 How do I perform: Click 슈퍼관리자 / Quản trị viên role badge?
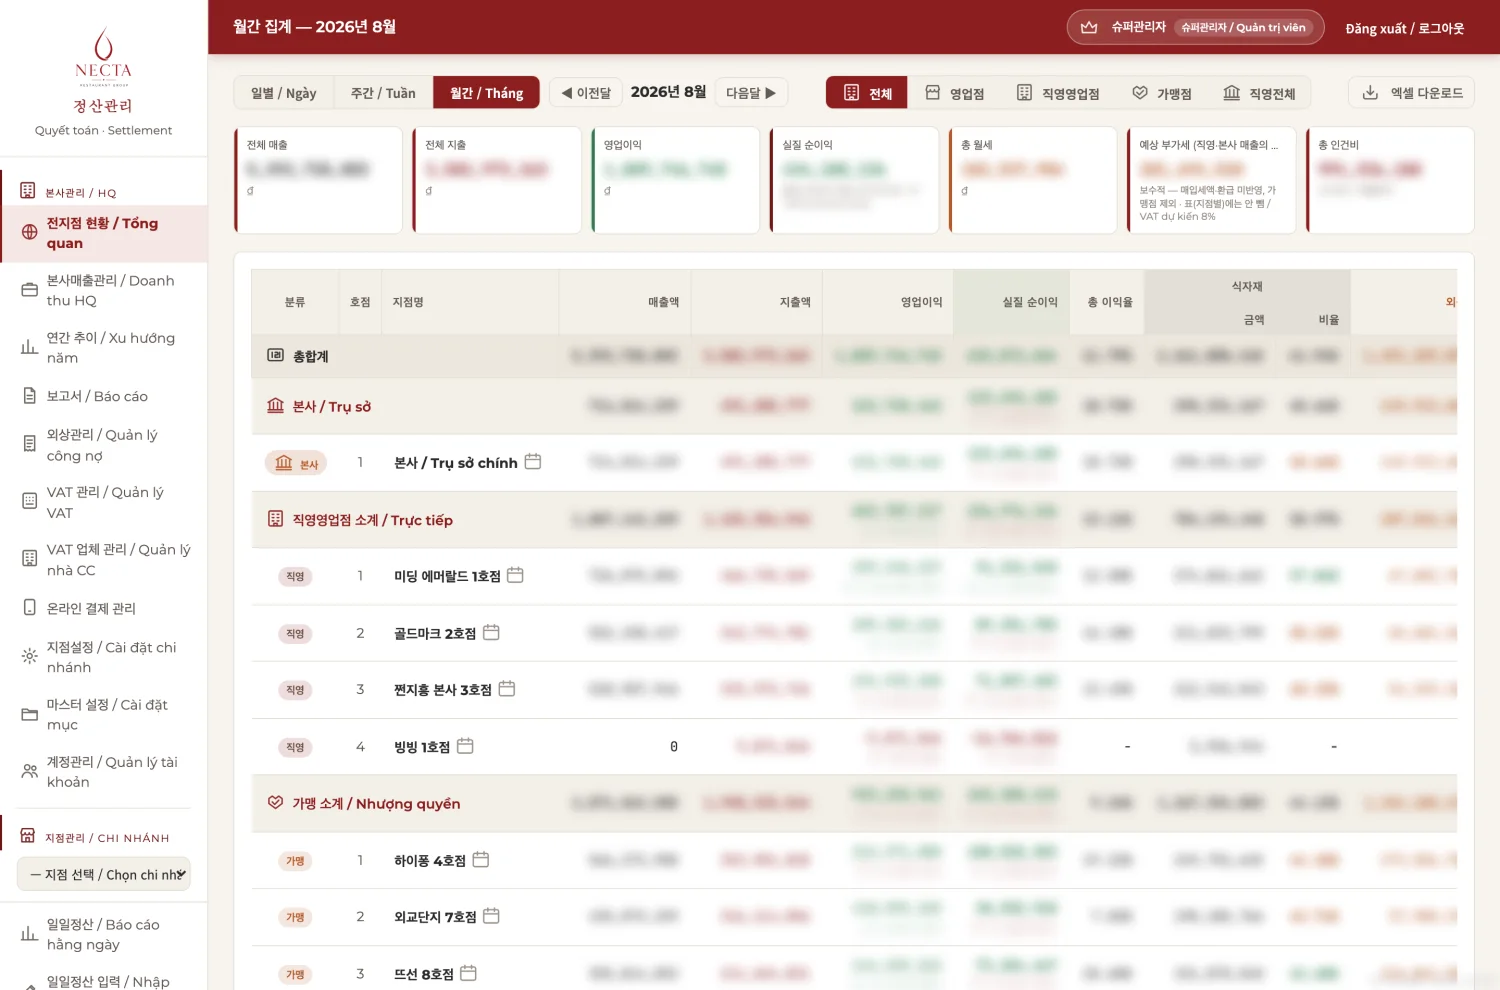click(1243, 27)
